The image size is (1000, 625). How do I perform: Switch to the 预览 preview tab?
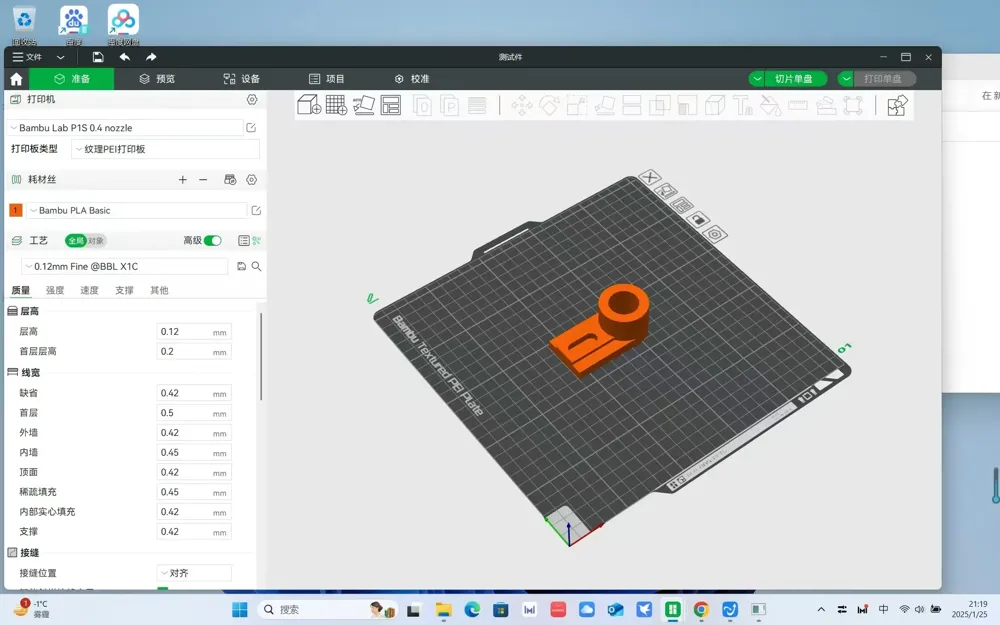coord(157,79)
